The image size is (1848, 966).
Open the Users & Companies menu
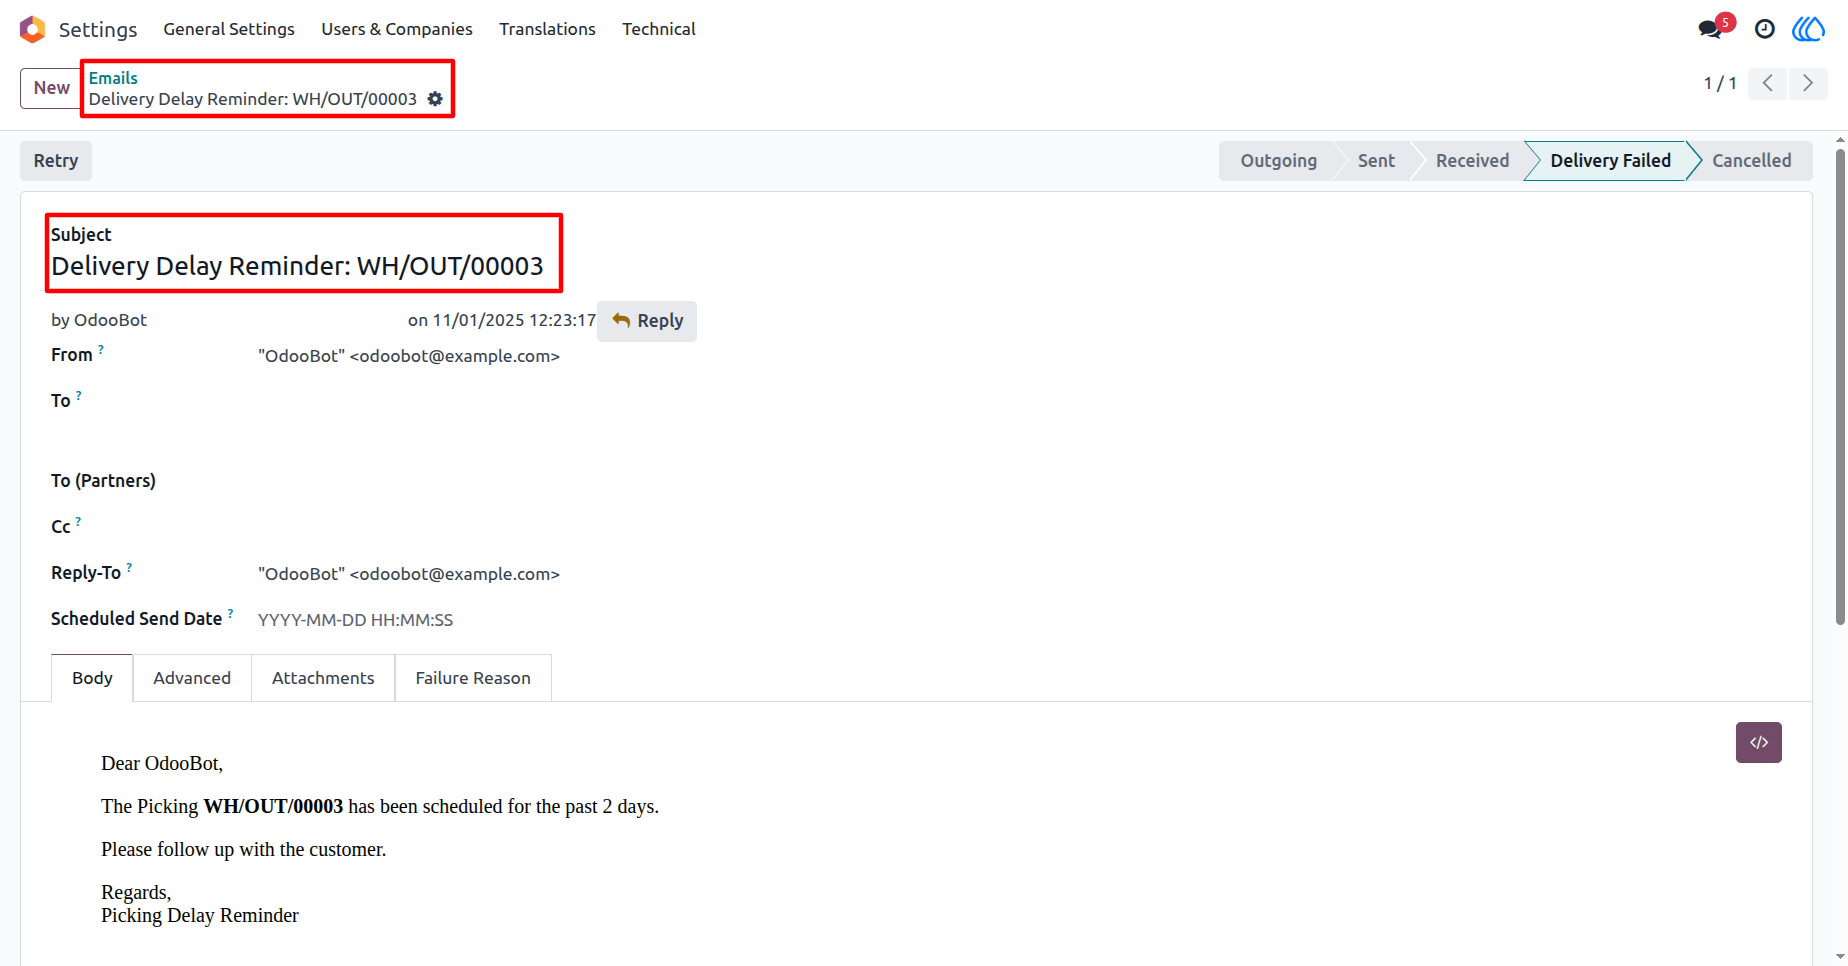click(397, 29)
